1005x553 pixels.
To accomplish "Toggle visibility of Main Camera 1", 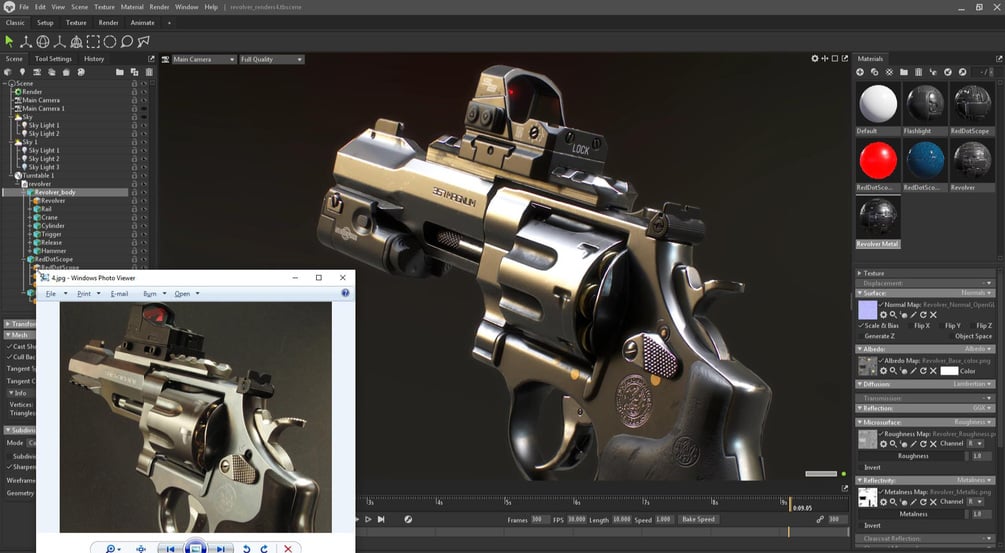I will (x=144, y=108).
